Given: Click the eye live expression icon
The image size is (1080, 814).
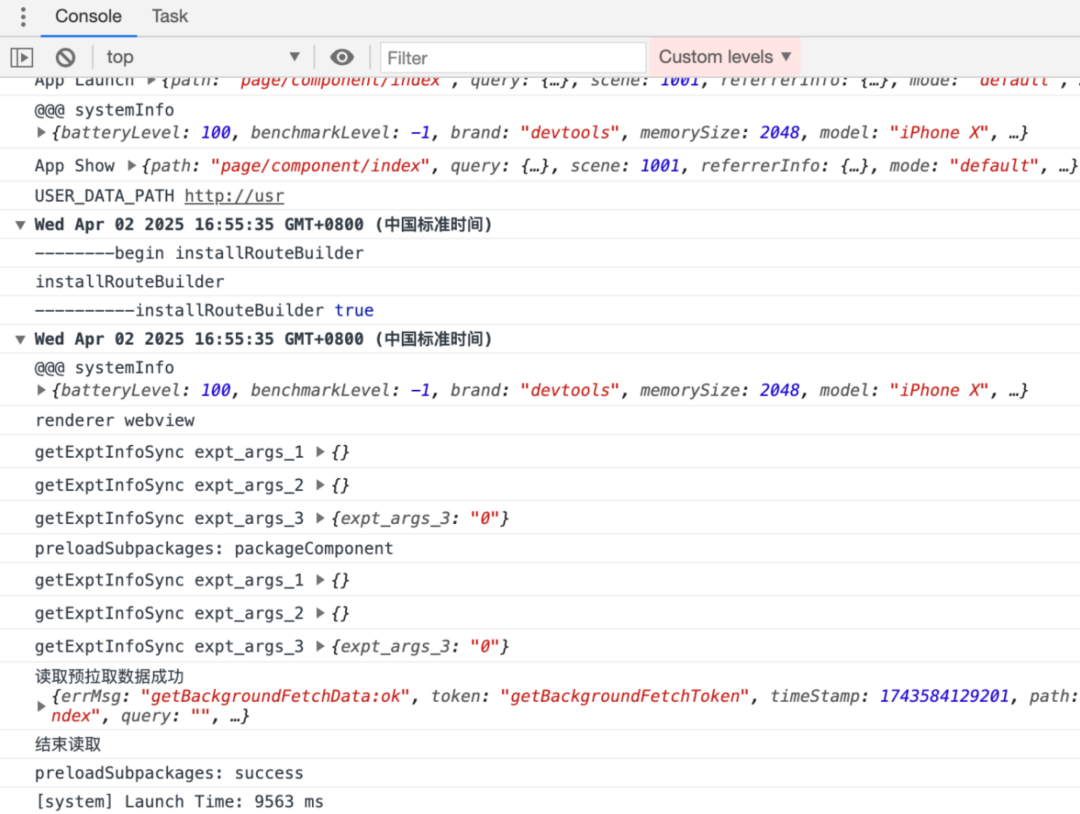Looking at the screenshot, I should click(x=342, y=57).
